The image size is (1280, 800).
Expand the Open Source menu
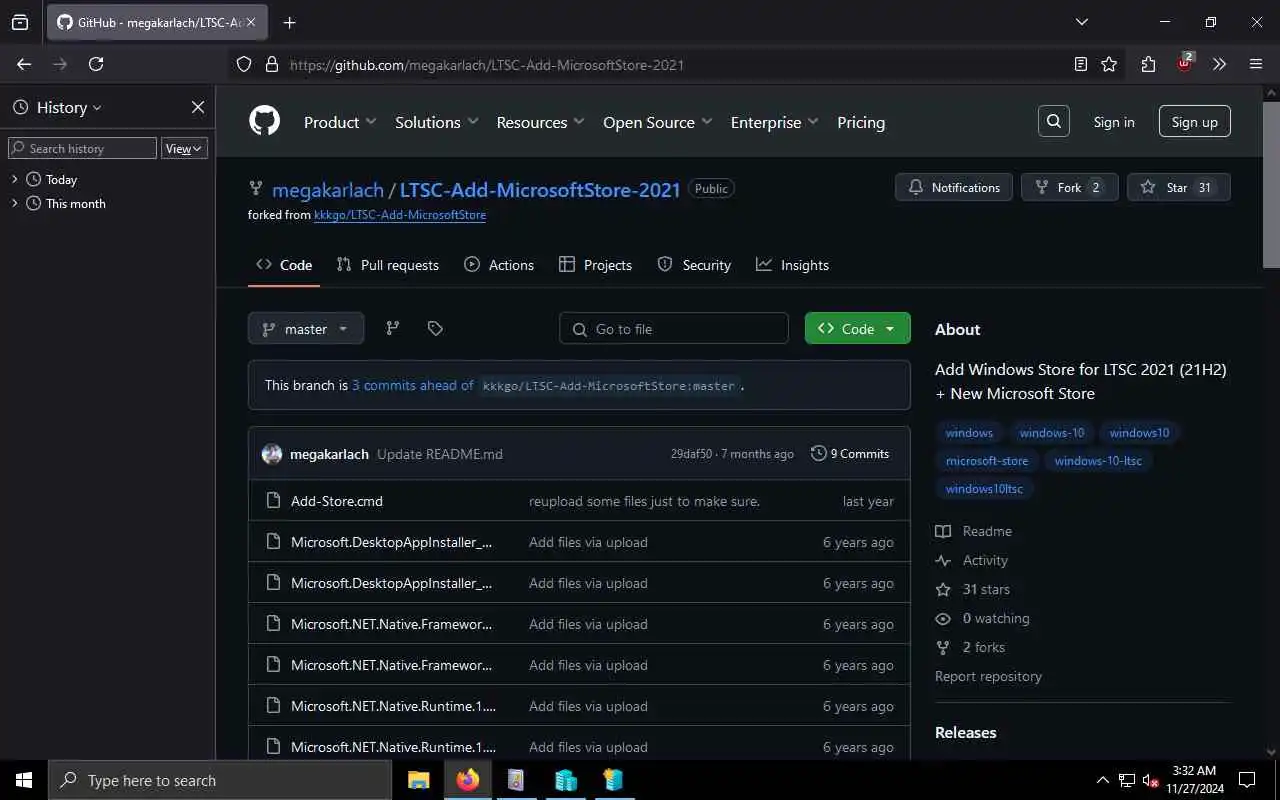[658, 122]
